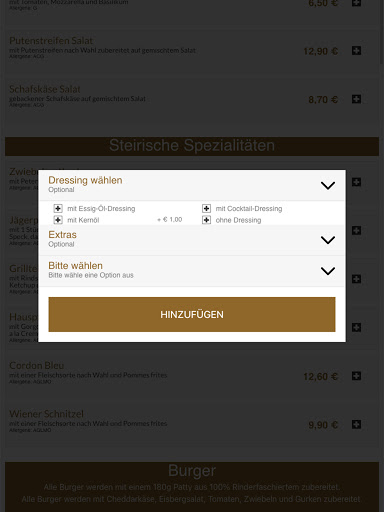384x512 pixels.
Task: Select mit Kernöl option
Action: pyautogui.click(x=58, y=220)
